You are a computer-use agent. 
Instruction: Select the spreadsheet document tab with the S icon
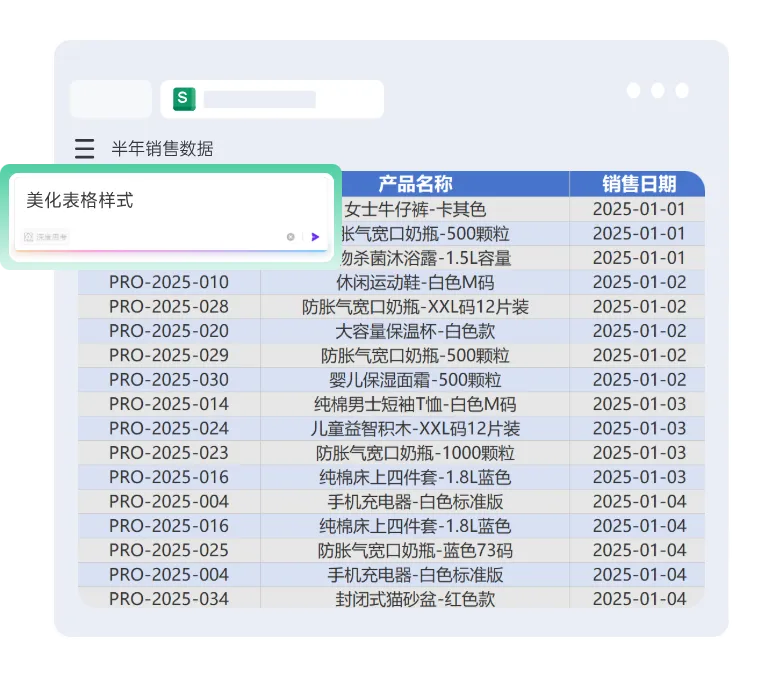[272, 99]
